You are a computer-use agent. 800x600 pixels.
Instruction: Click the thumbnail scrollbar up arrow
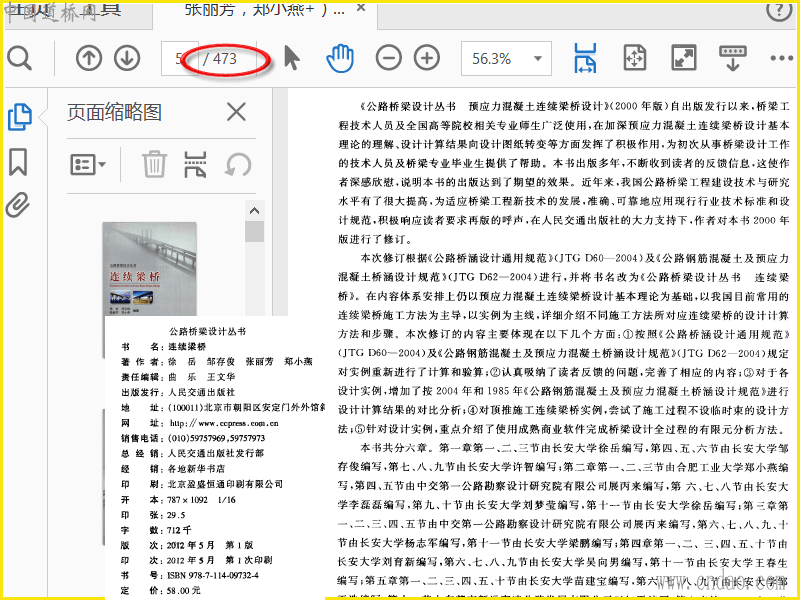click(255, 211)
